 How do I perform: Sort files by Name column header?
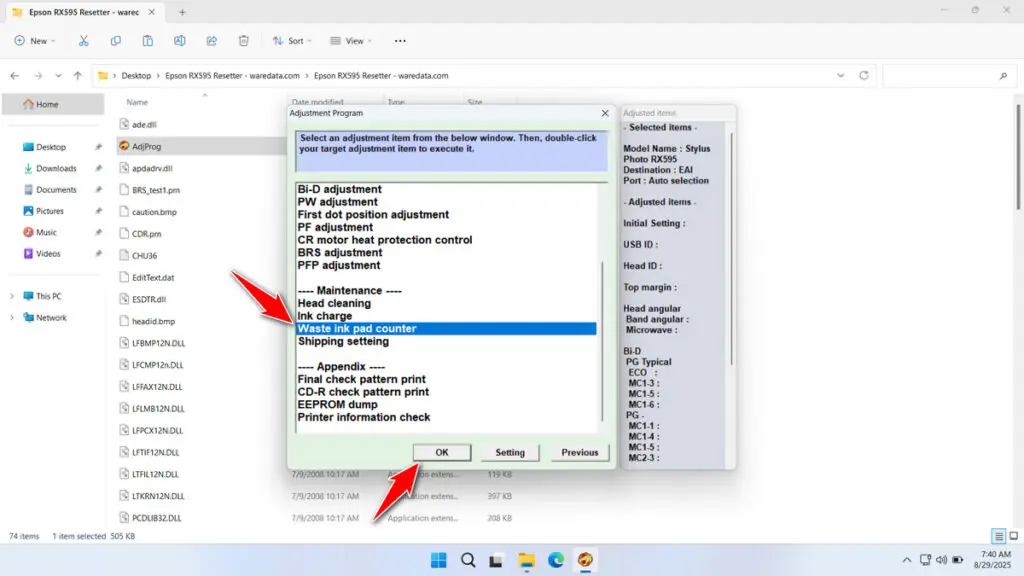137,103
